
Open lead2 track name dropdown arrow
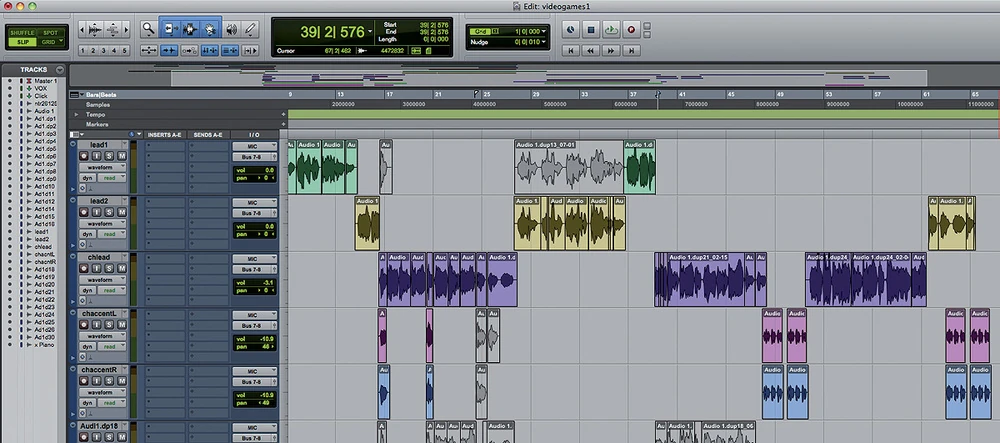[124, 201]
